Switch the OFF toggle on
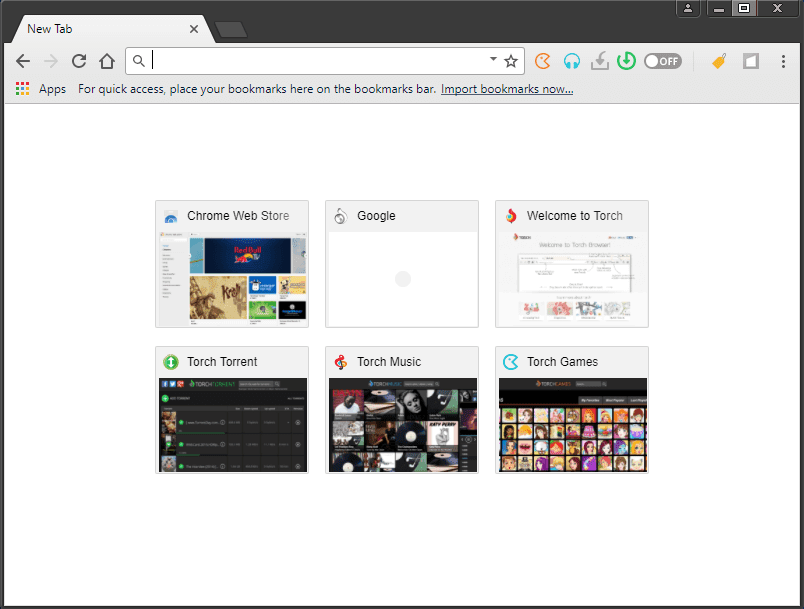The image size is (804, 609). click(x=663, y=62)
